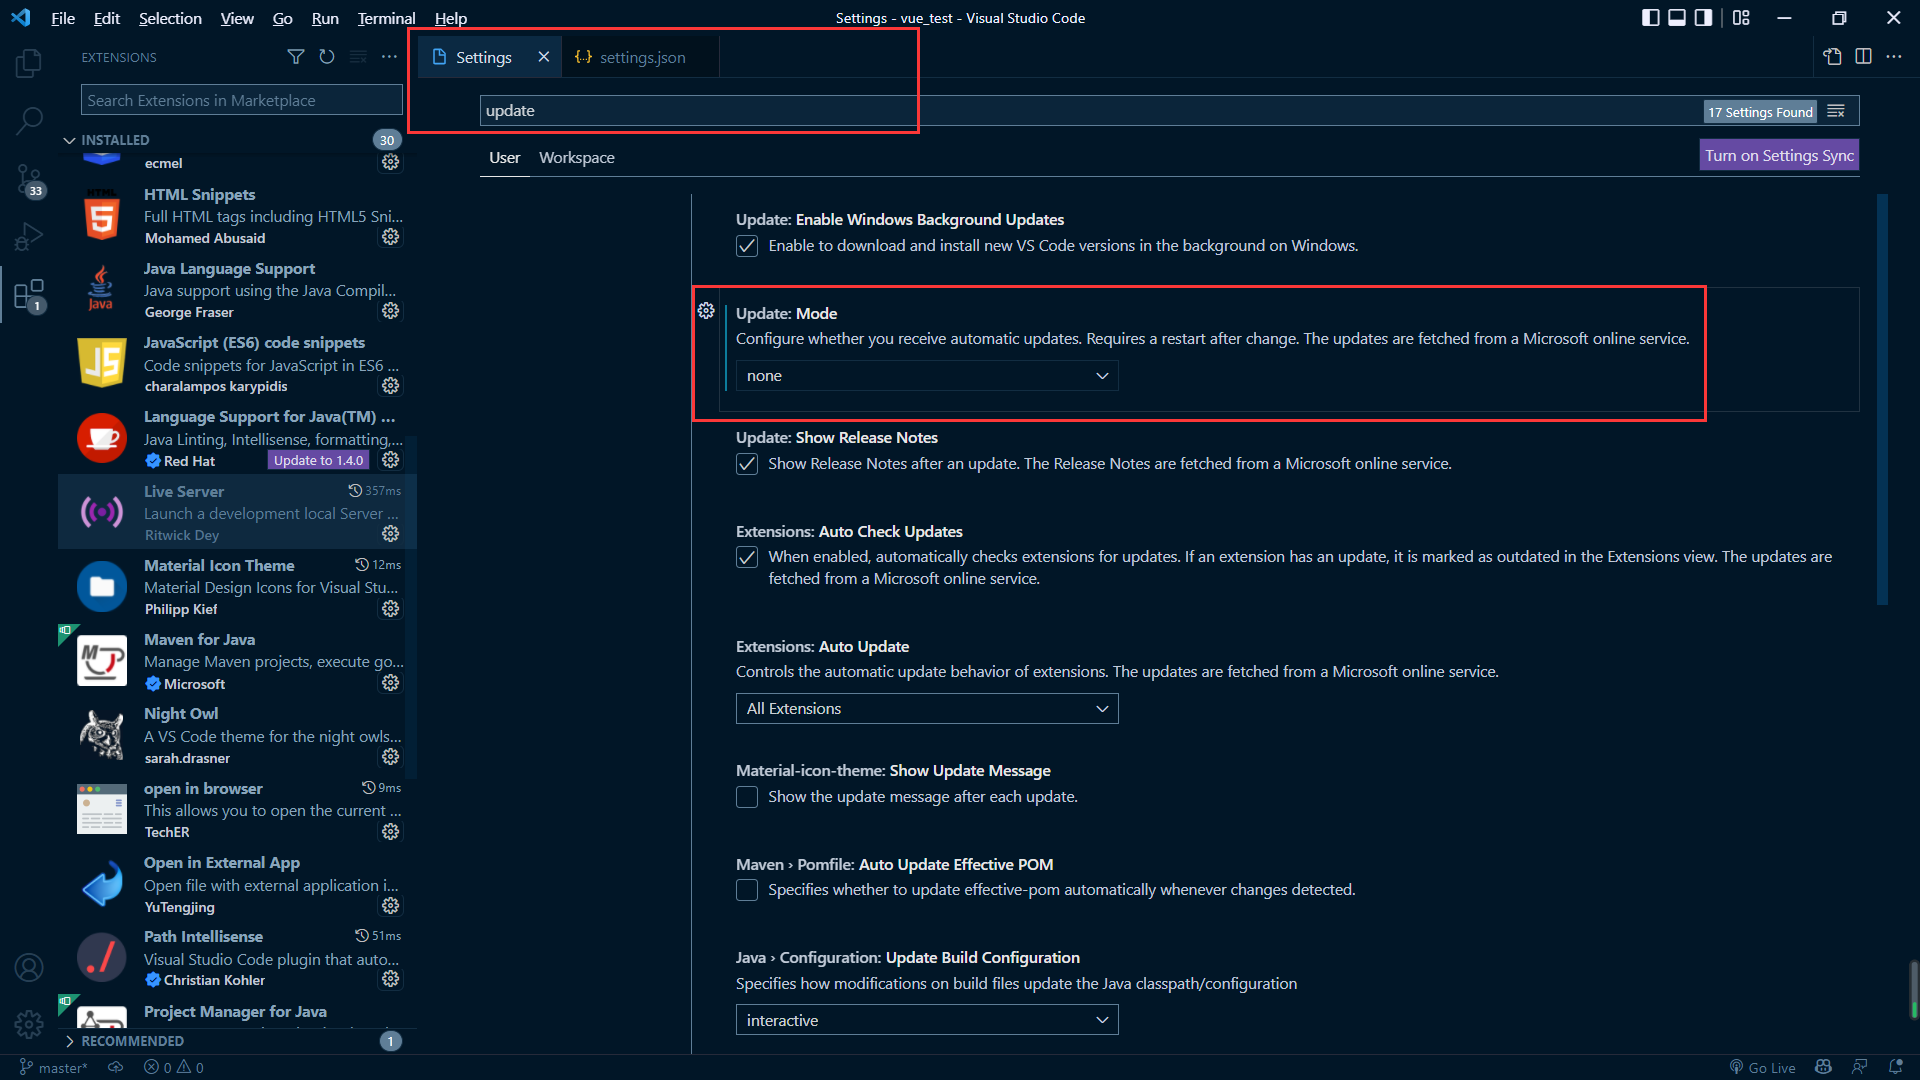Open Update Mode dropdown showing none
This screenshot has height=1080, width=1920.
coord(927,376)
